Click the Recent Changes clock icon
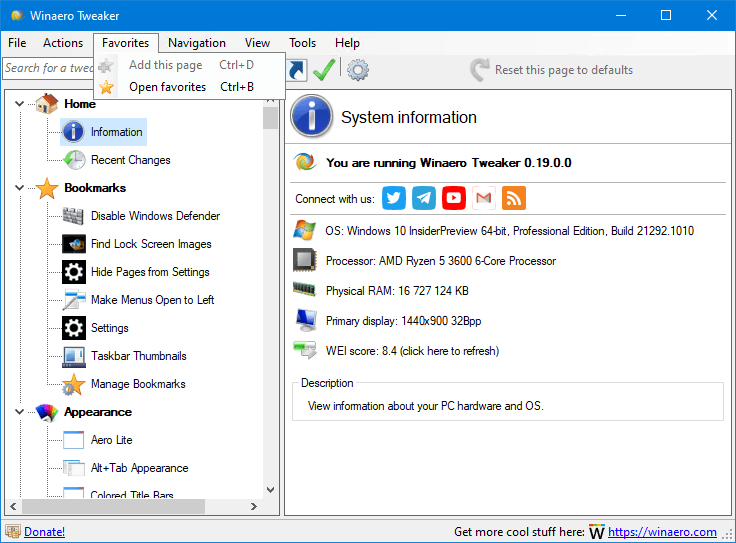The image size is (736, 543). (74, 160)
